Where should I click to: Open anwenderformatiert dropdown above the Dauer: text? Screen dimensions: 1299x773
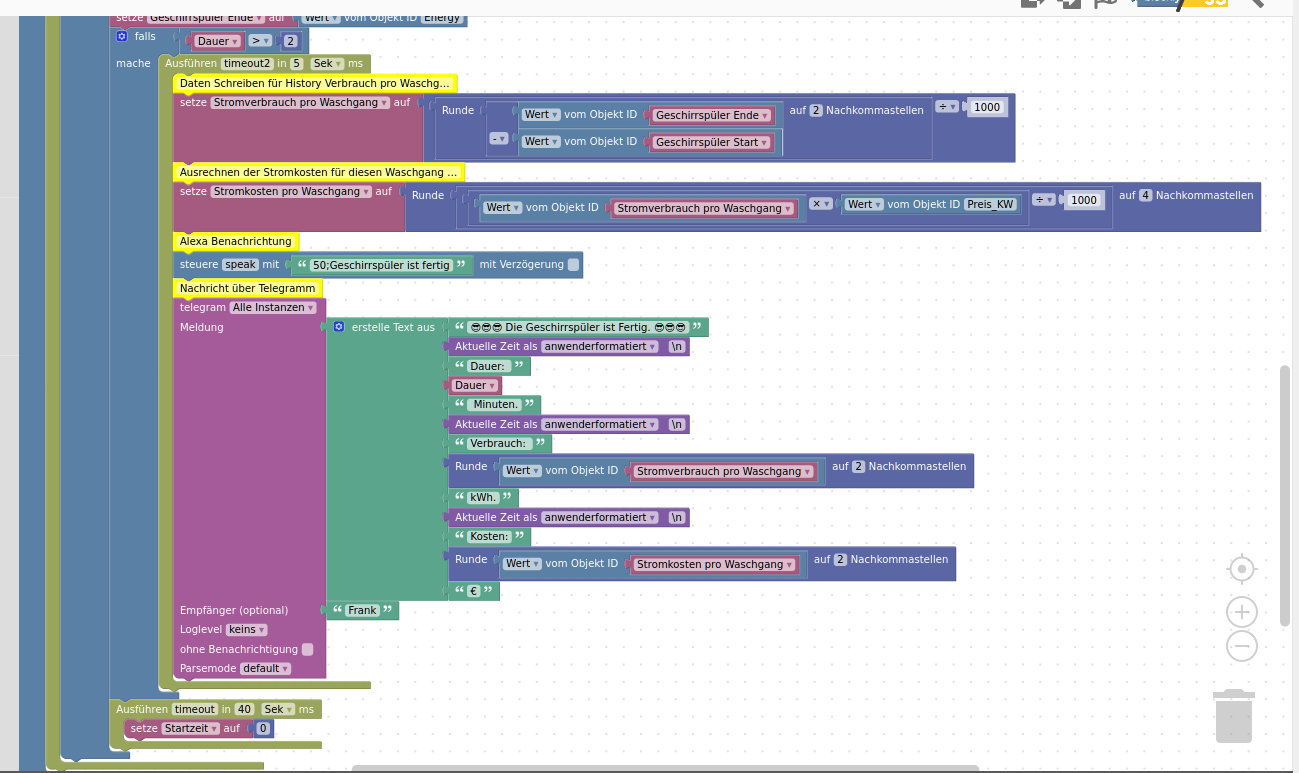point(600,346)
